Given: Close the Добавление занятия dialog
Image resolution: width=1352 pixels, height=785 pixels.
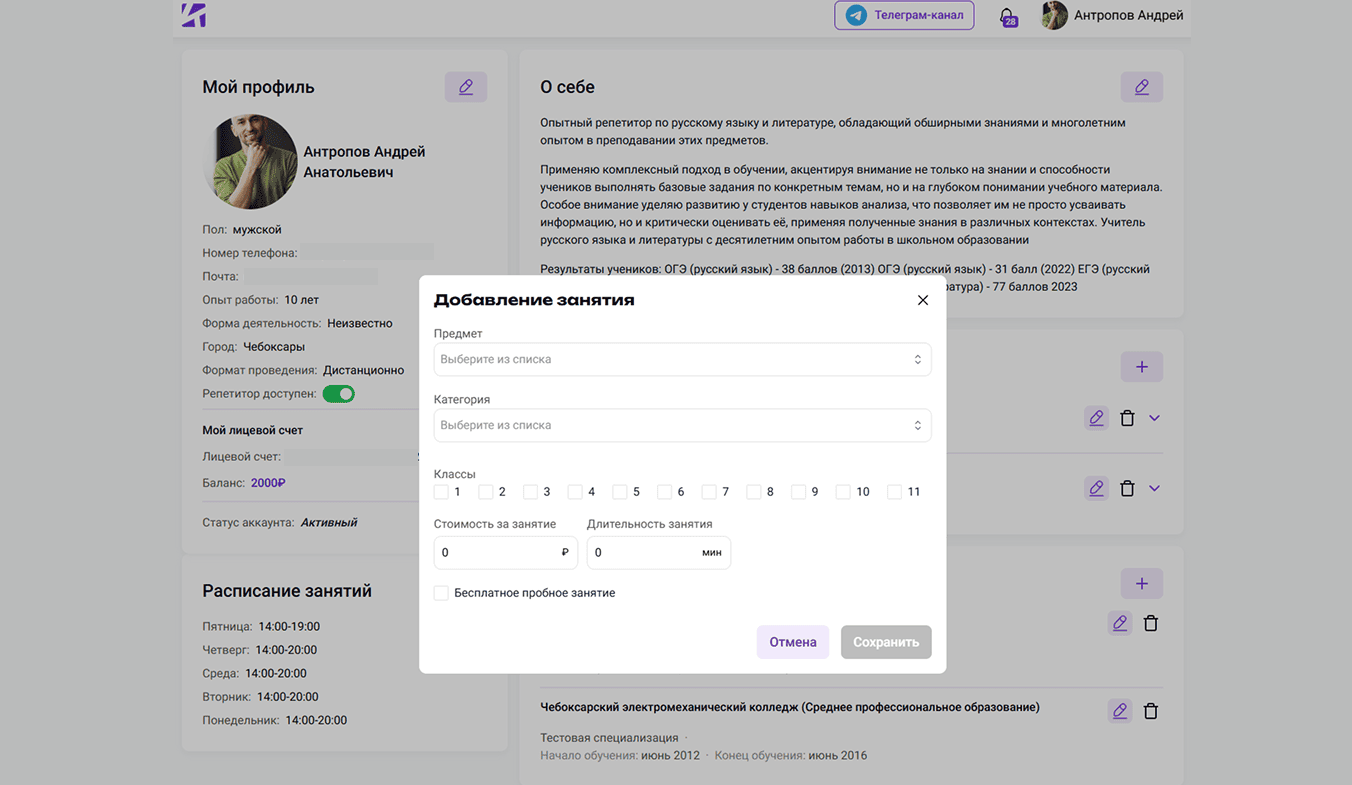Looking at the screenshot, I should [922, 300].
